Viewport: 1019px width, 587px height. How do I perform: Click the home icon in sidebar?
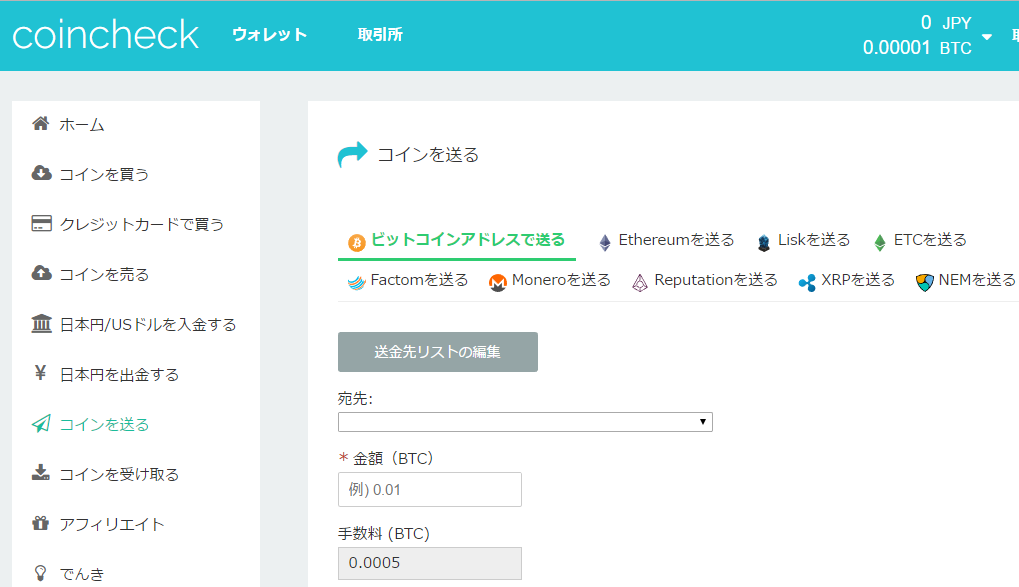coord(40,124)
